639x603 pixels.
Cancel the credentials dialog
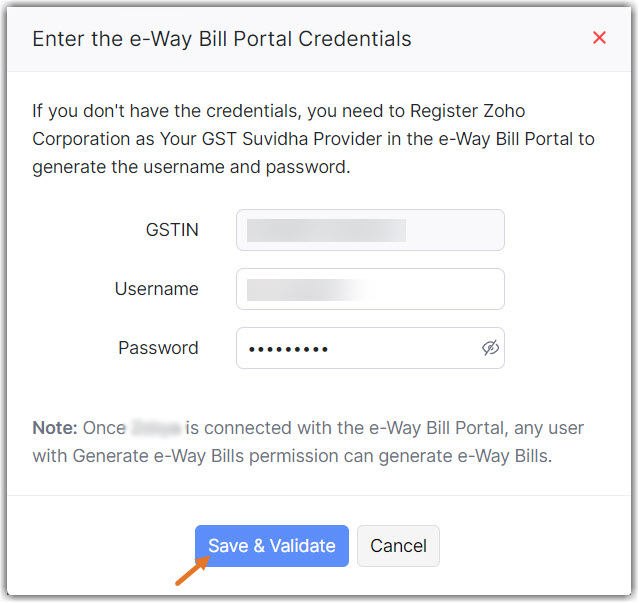pyautogui.click(x=398, y=546)
